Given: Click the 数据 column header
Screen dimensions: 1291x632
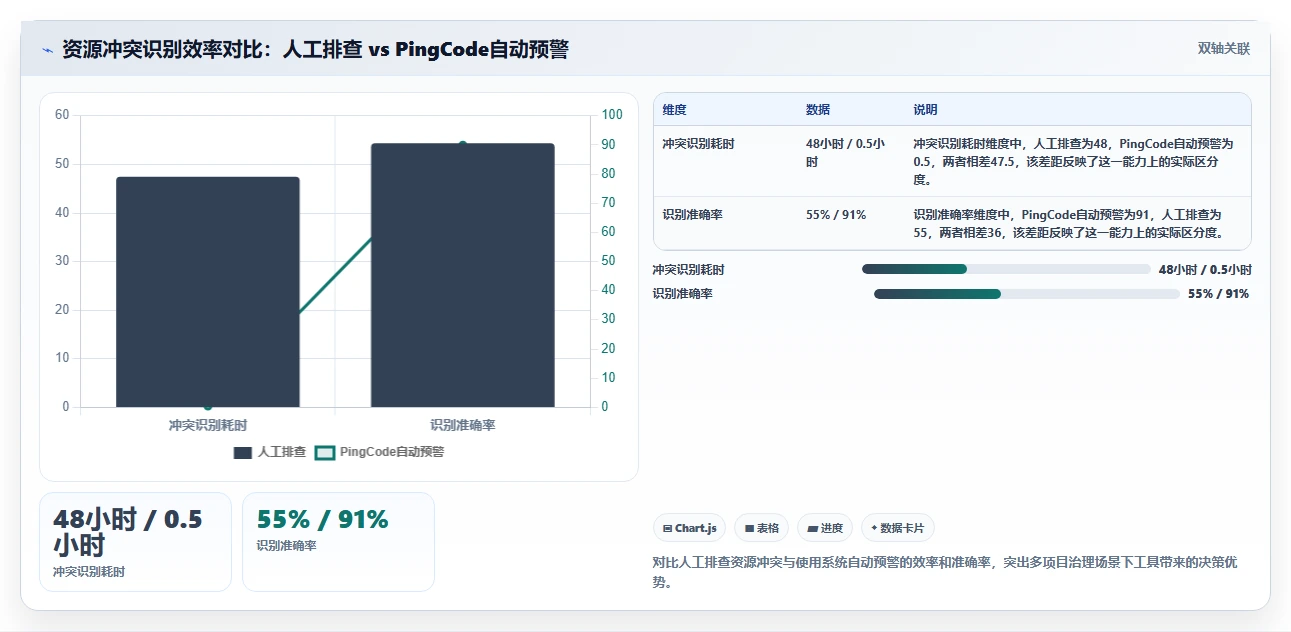Looking at the screenshot, I should click(x=818, y=110).
